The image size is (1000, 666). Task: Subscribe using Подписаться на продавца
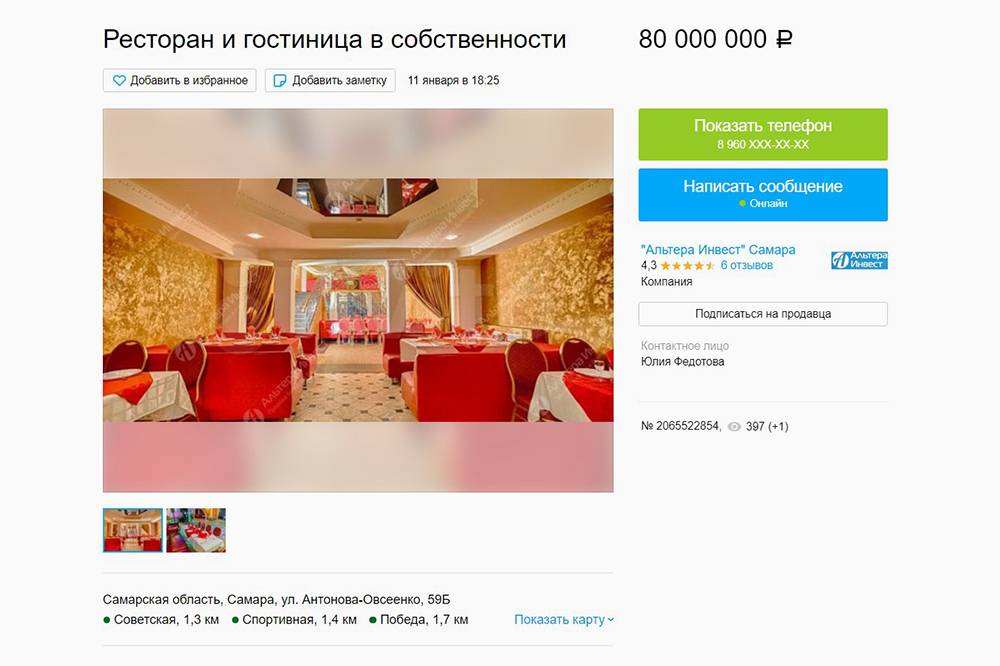763,314
